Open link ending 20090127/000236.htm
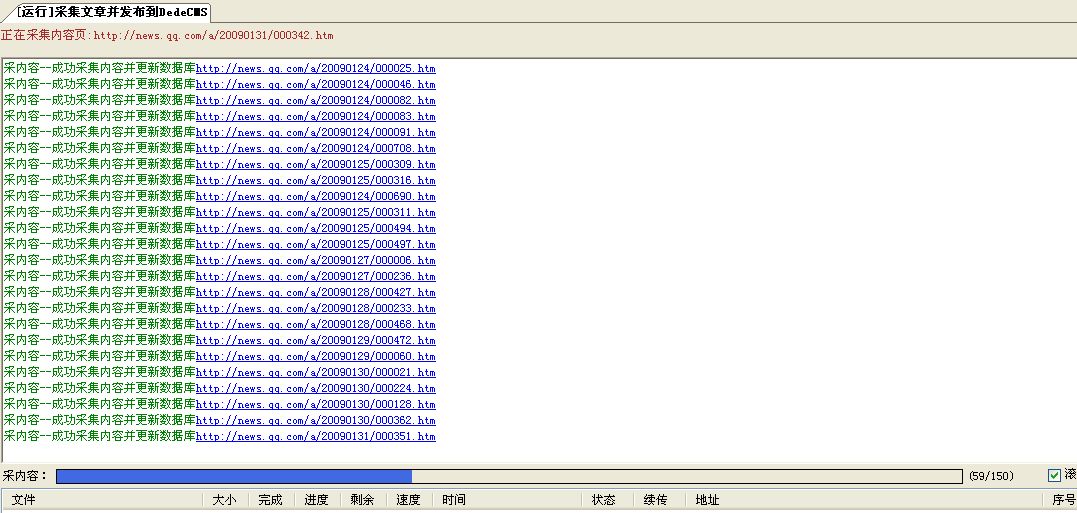Screen dimensions: 1077x513 315,276
